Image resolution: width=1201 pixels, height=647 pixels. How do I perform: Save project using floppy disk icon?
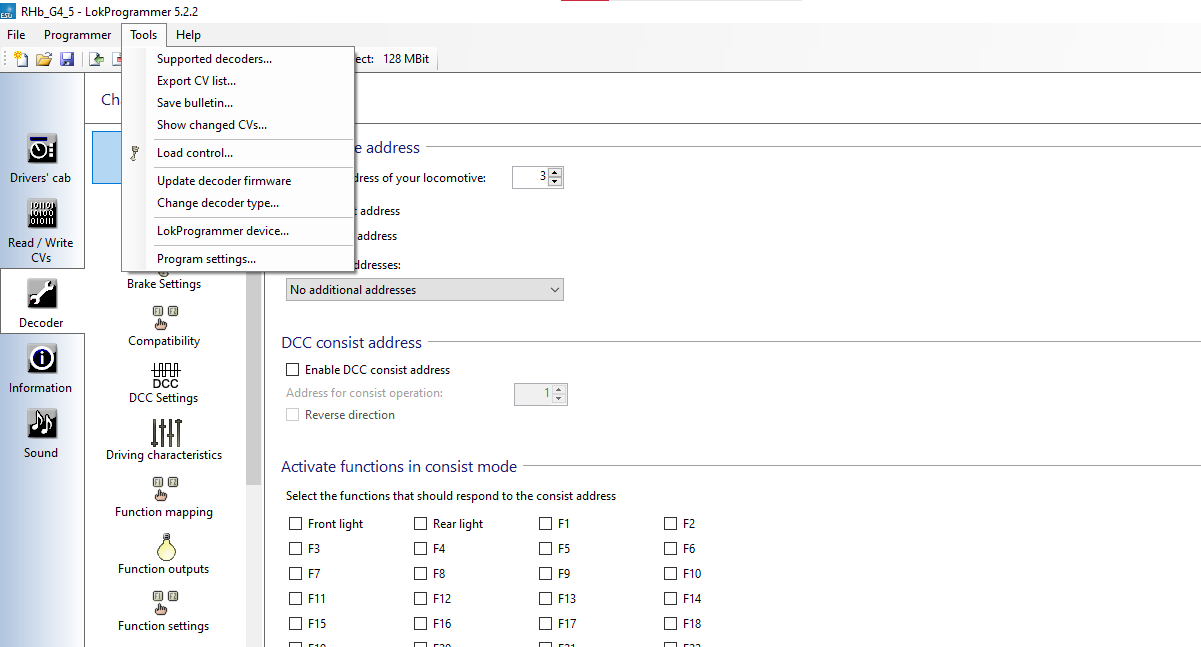pos(67,59)
